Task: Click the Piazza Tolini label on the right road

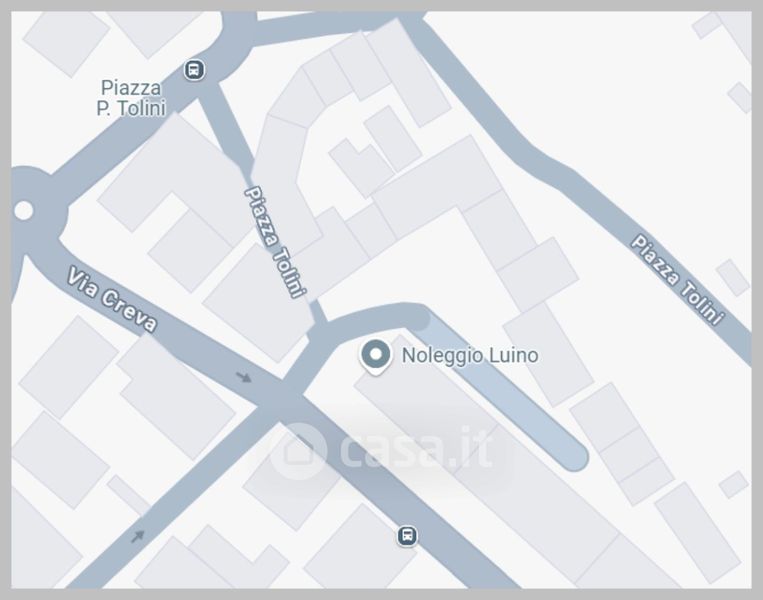Action: tap(678, 280)
